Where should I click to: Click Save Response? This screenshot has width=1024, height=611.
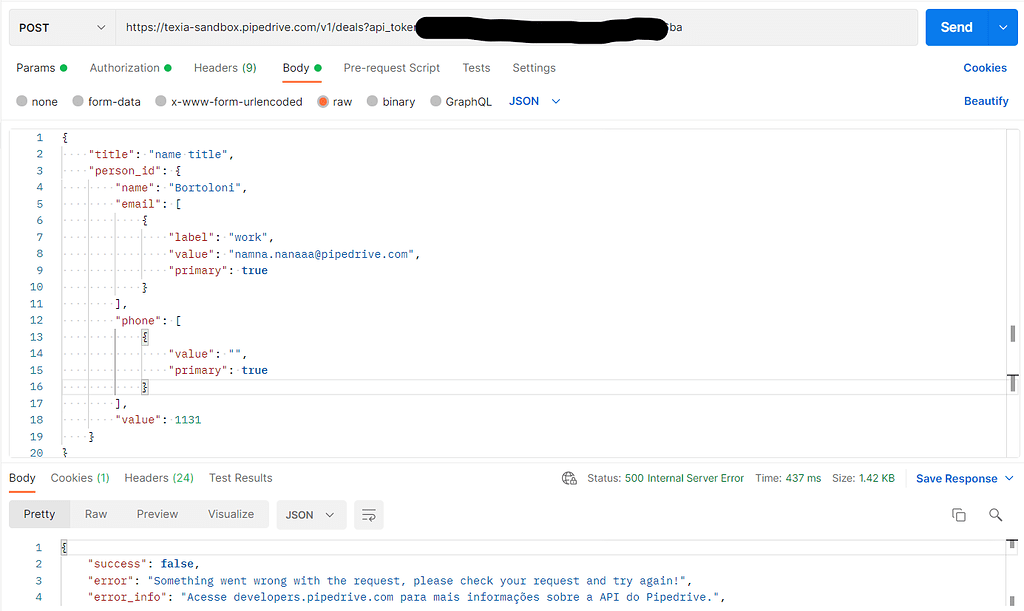(956, 478)
